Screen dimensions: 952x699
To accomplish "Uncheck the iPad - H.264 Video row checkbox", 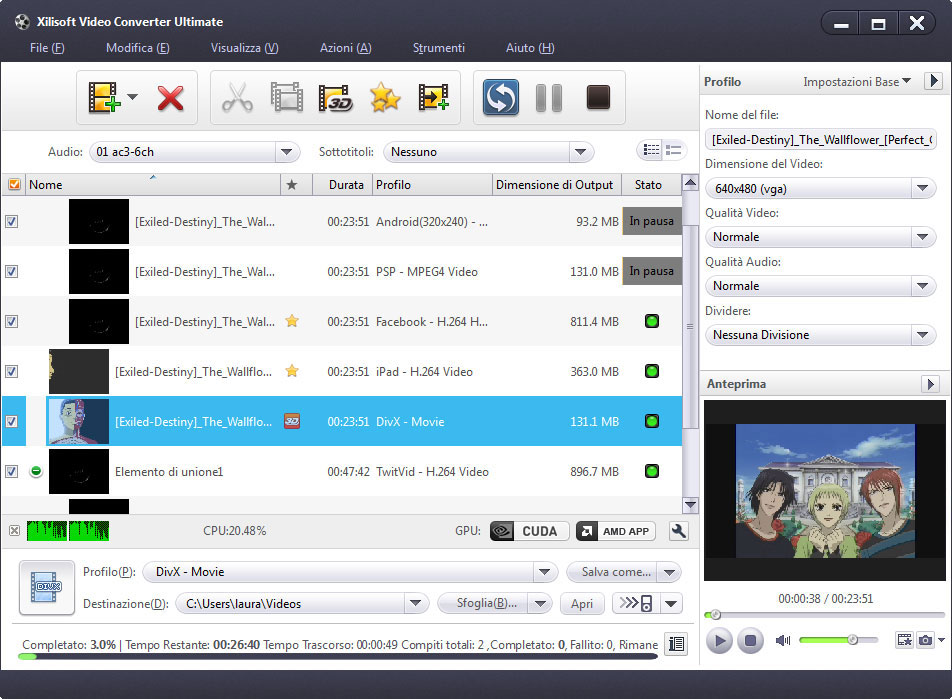I will click(x=12, y=372).
